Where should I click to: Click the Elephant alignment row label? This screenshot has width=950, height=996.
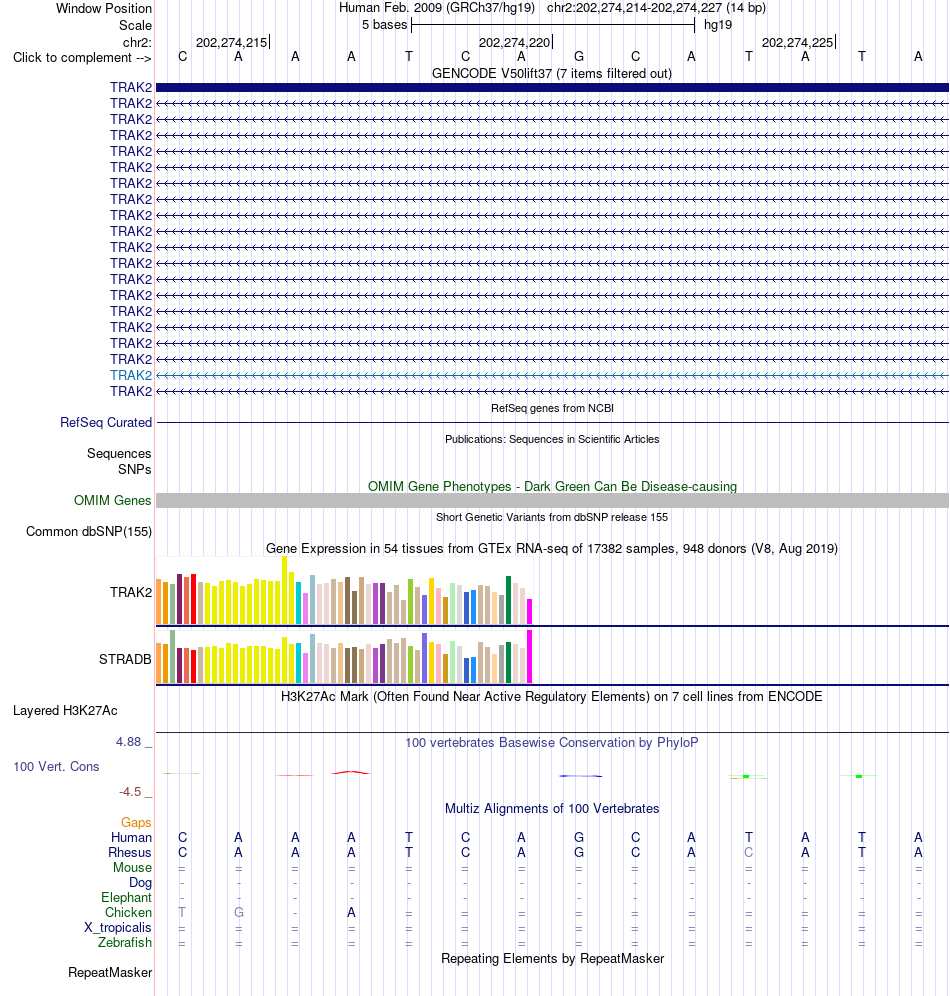pos(126,898)
